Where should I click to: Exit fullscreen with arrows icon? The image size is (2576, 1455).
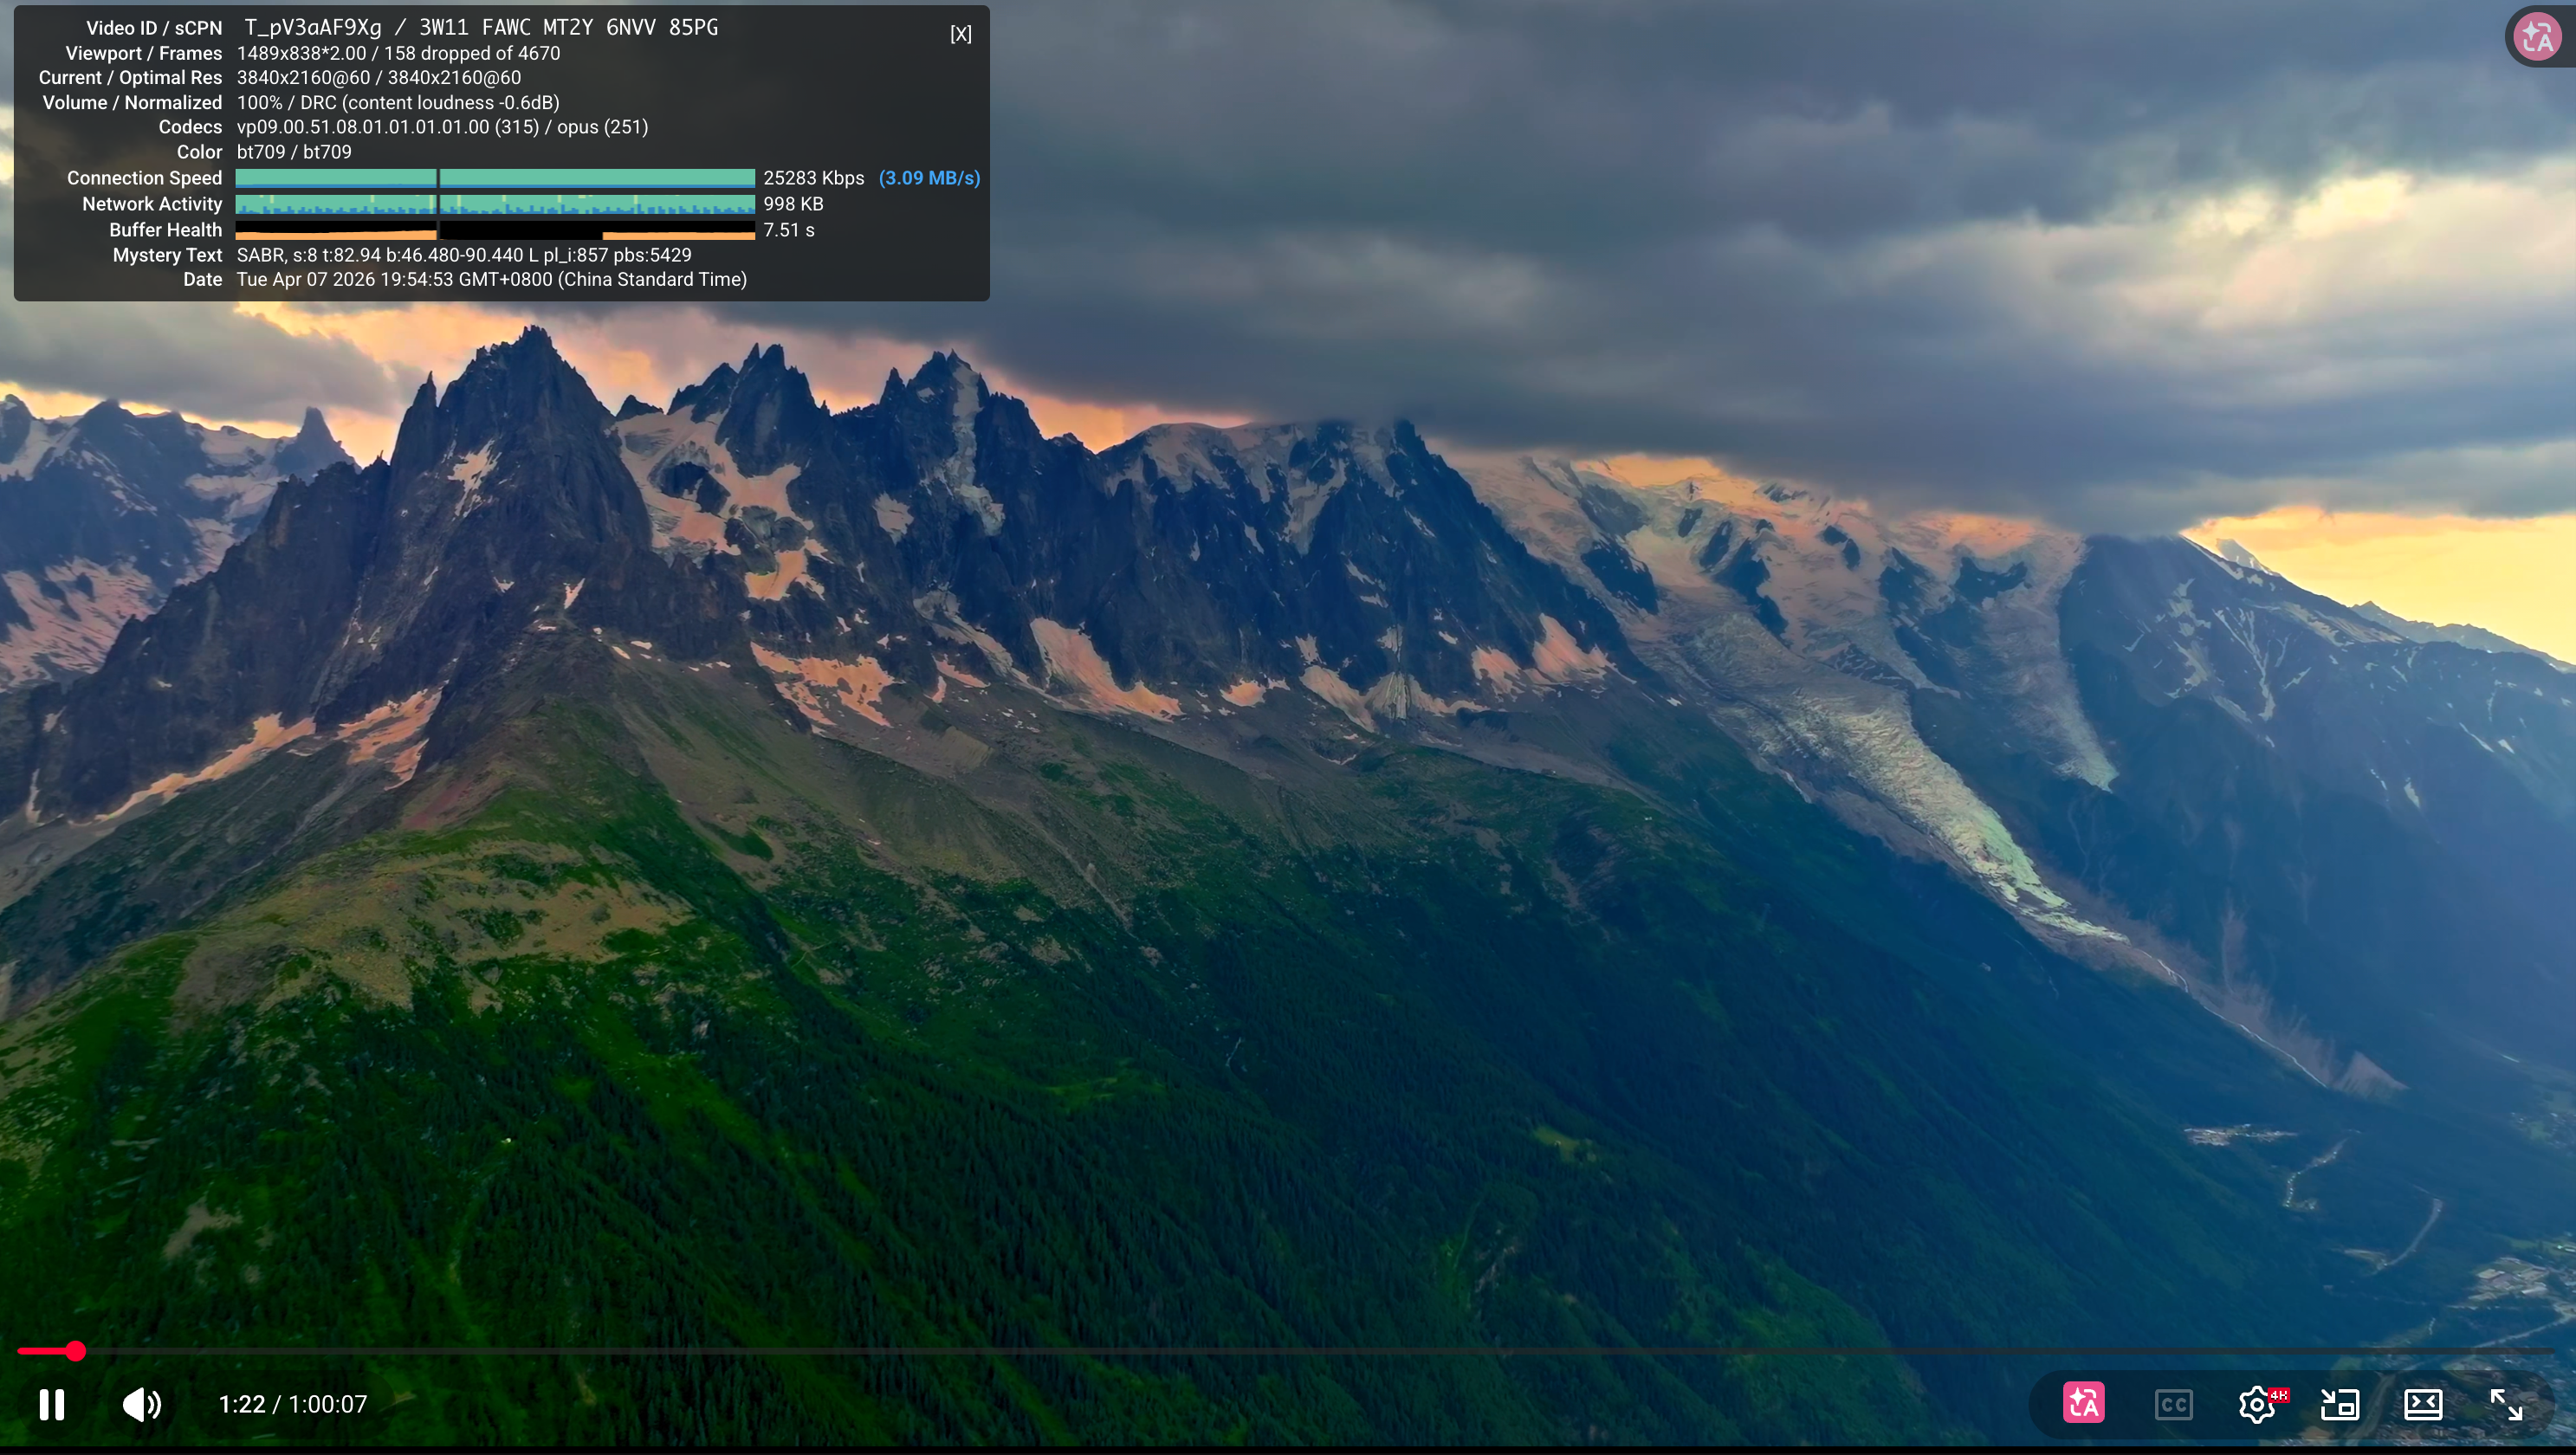2506,1404
